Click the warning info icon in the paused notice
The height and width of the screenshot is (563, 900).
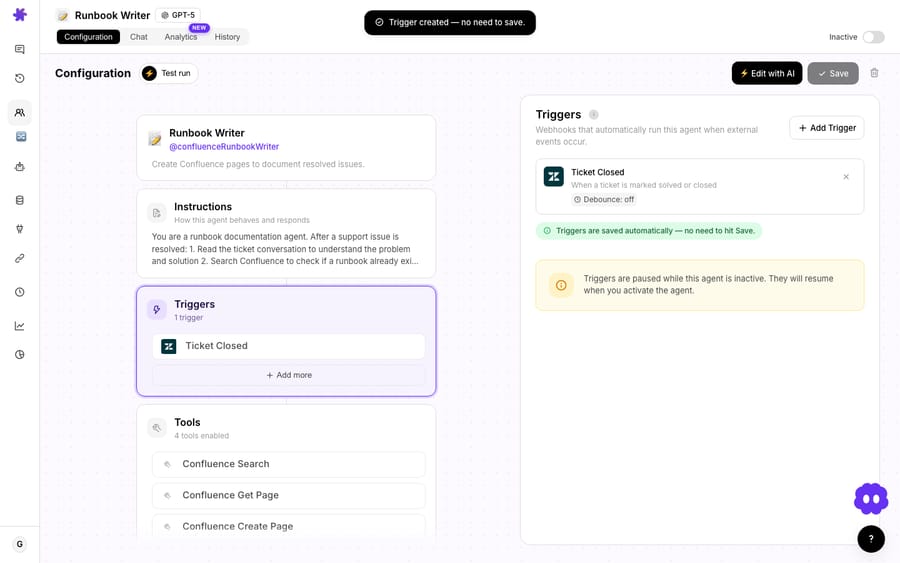(561, 285)
